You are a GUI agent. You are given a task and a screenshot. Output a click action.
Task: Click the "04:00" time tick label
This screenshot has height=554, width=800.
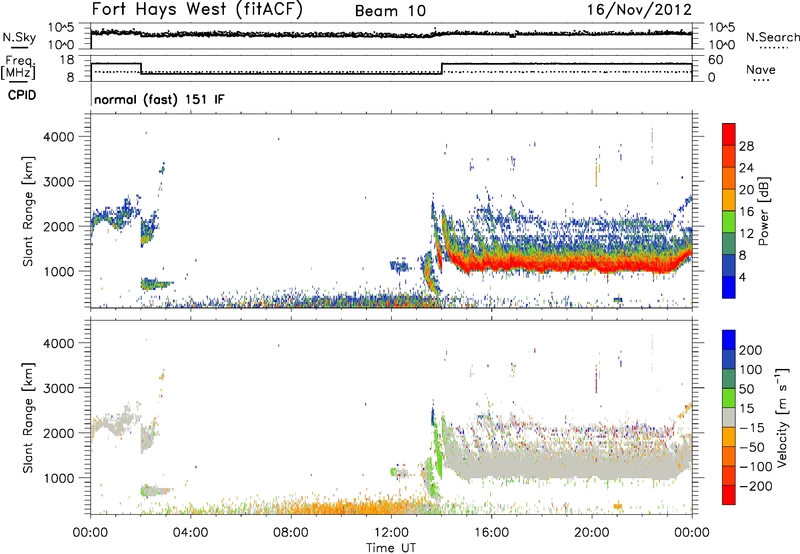[190, 533]
